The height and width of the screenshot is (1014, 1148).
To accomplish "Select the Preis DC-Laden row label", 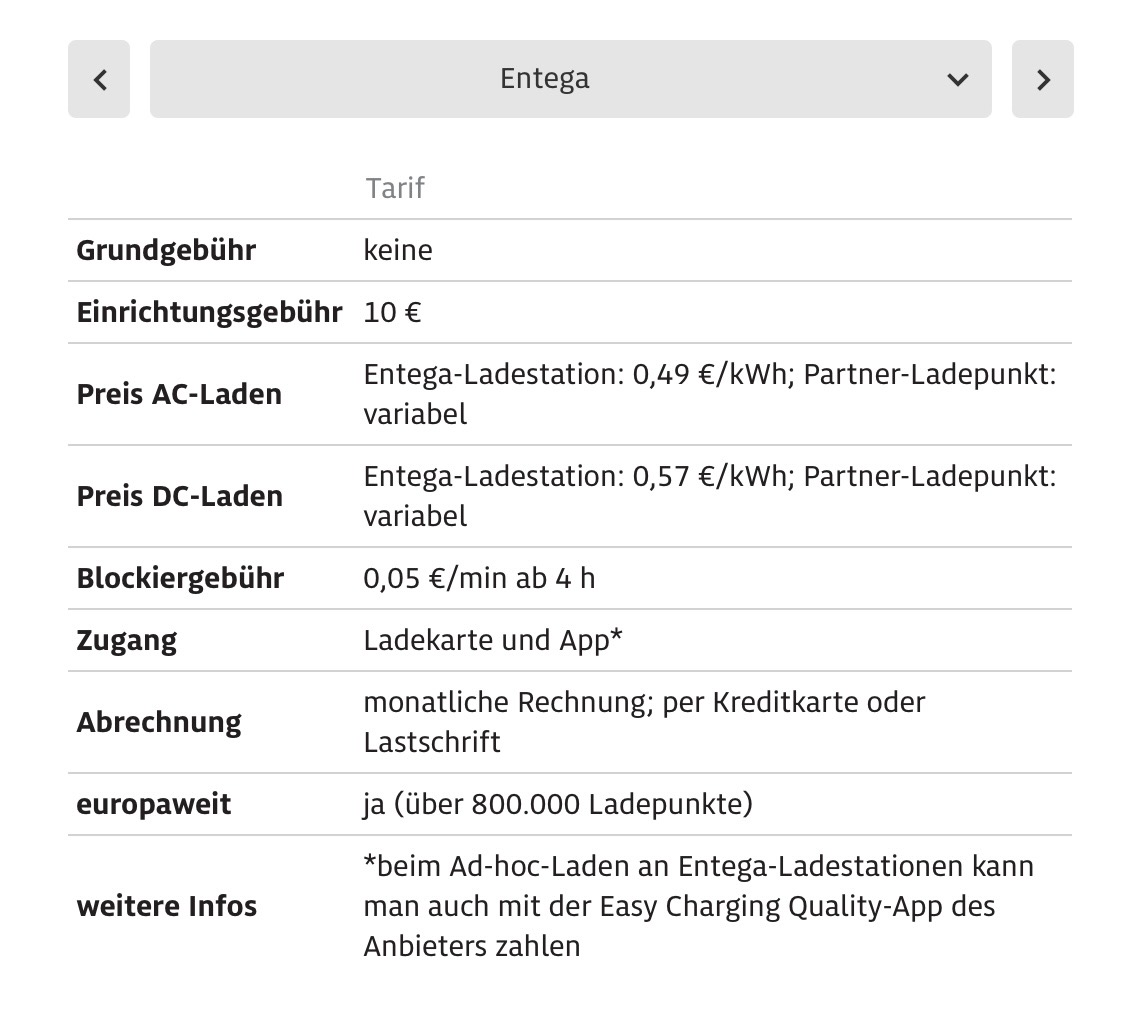I will (x=179, y=496).
